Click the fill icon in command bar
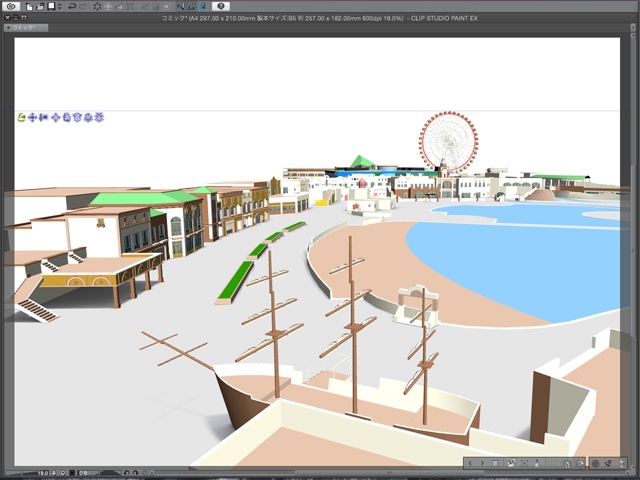Screen dimensions: 640x480 (119, 7)
